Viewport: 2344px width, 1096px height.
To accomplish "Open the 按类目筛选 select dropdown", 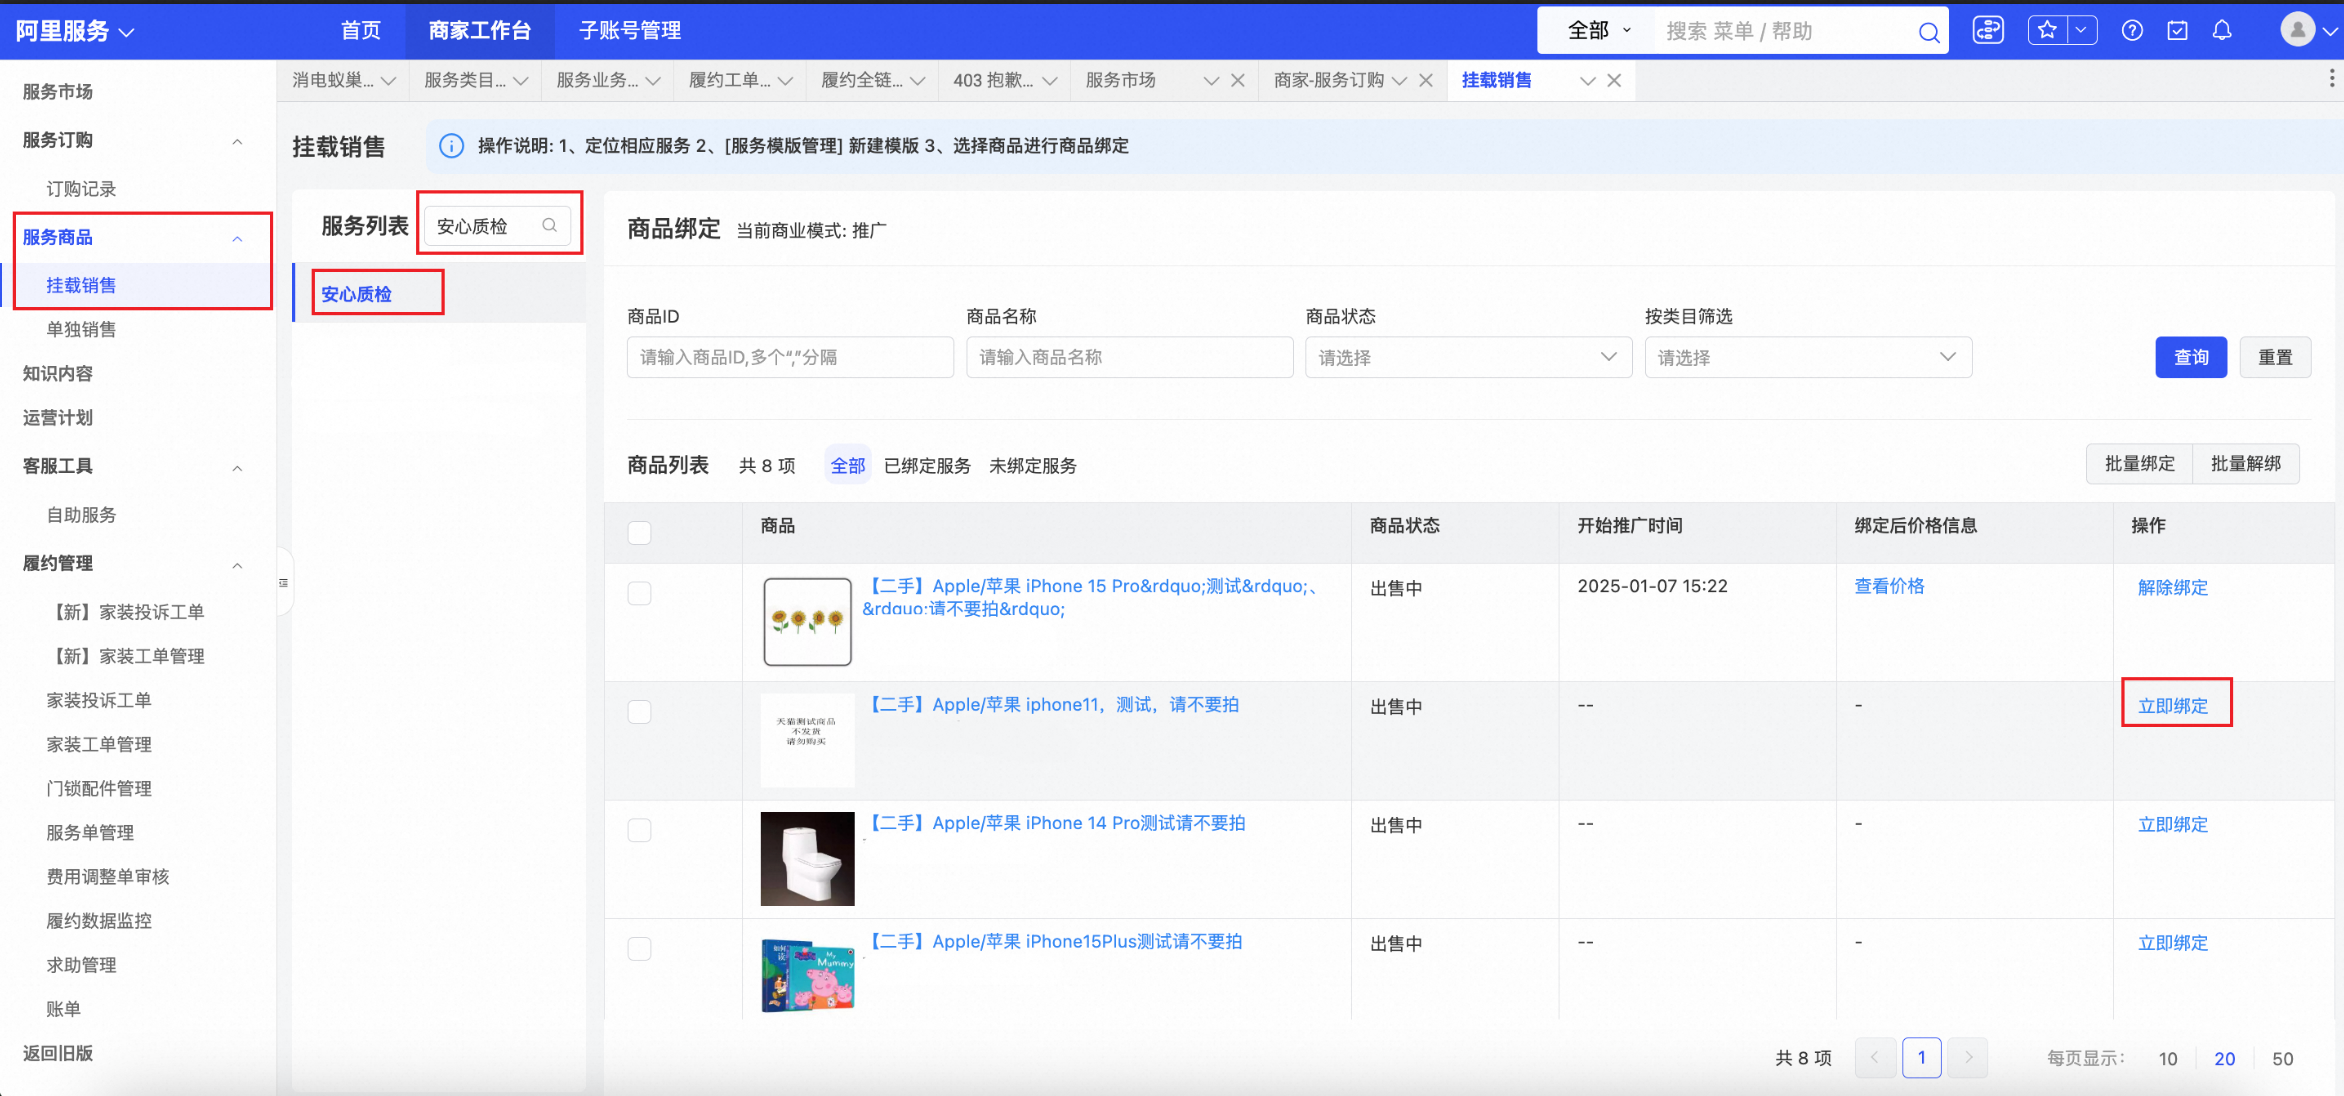I will (x=1808, y=357).
